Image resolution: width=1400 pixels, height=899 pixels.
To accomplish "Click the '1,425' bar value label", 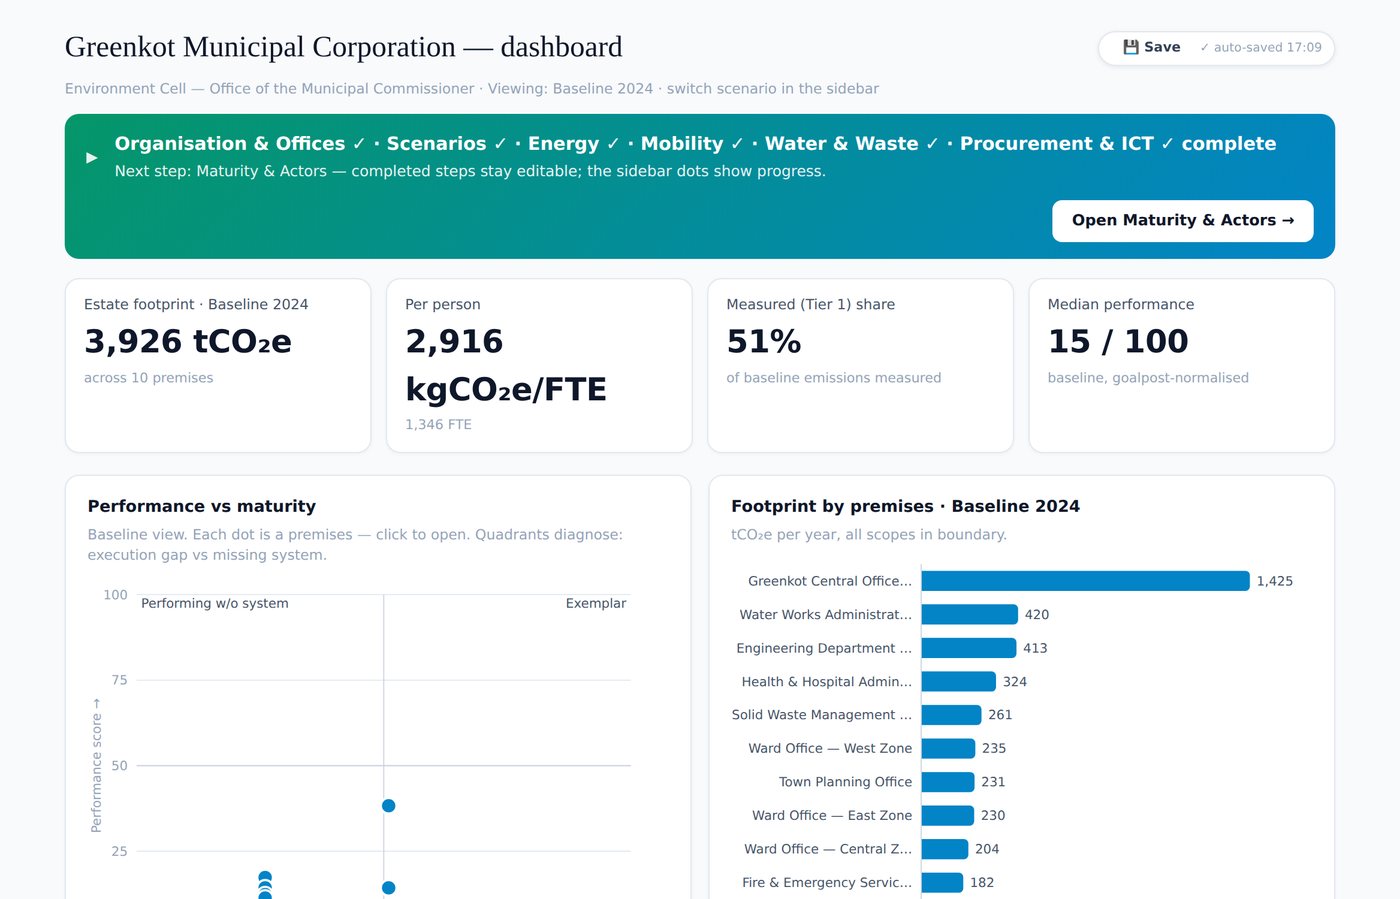I will tap(1275, 581).
